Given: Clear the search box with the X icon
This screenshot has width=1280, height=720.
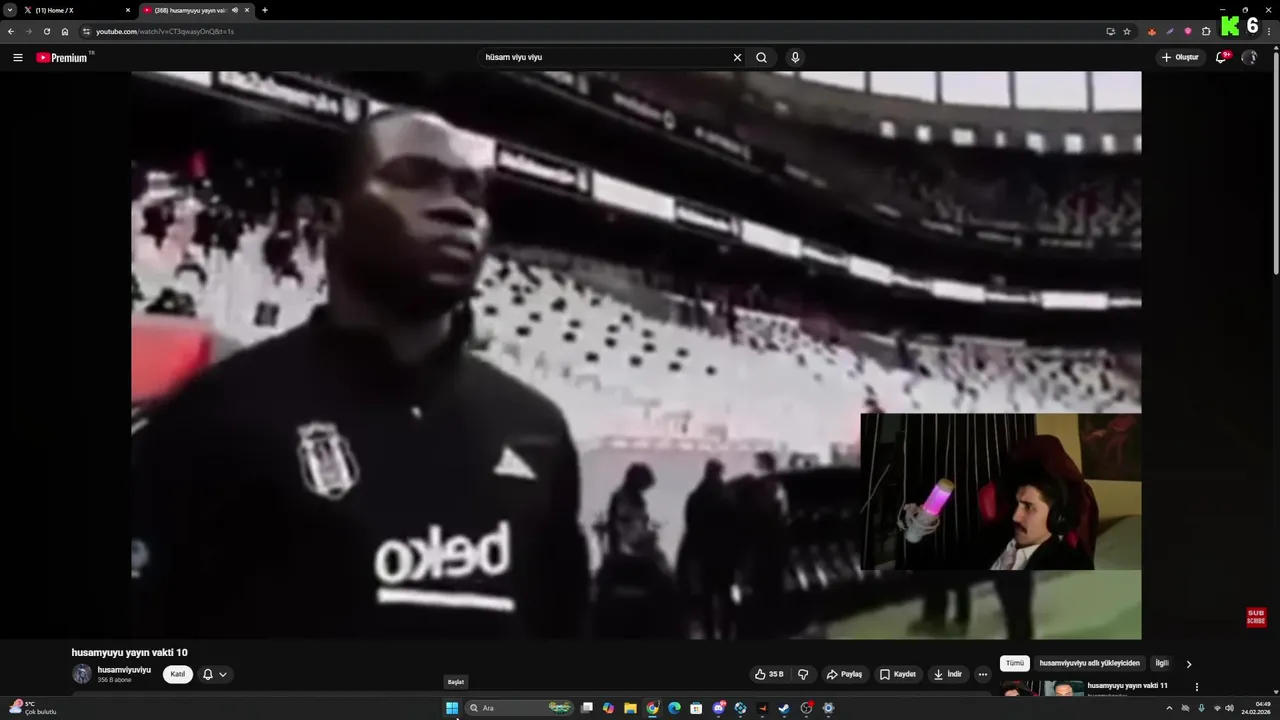Looking at the screenshot, I should pyautogui.click(x=737, y=57).
